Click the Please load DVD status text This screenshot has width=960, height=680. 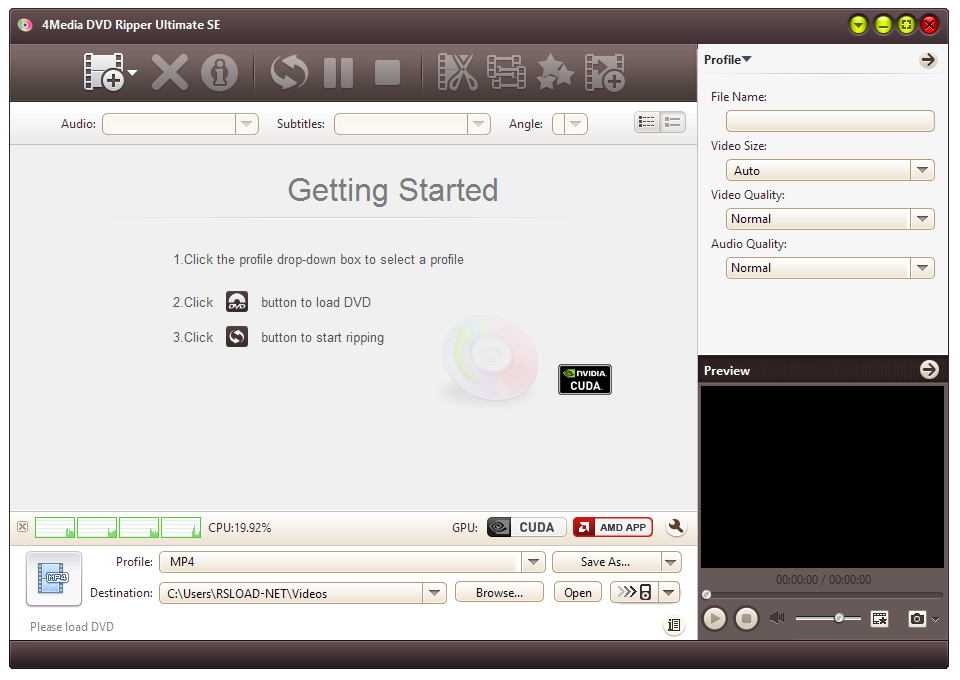point(72,626)
